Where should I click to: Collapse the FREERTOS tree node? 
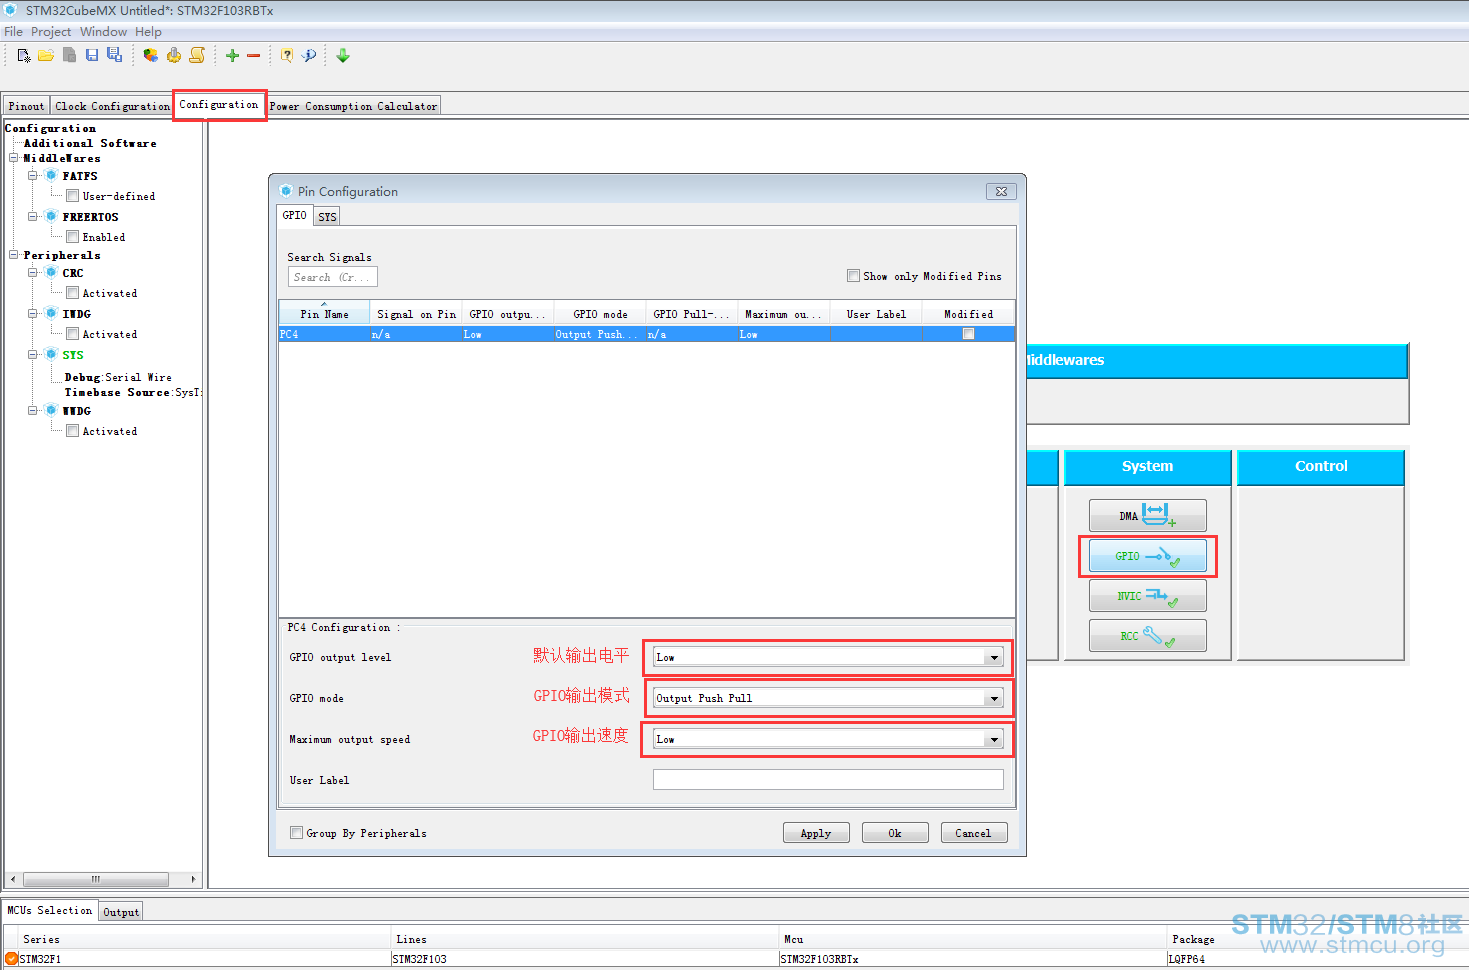coord(33,216)
